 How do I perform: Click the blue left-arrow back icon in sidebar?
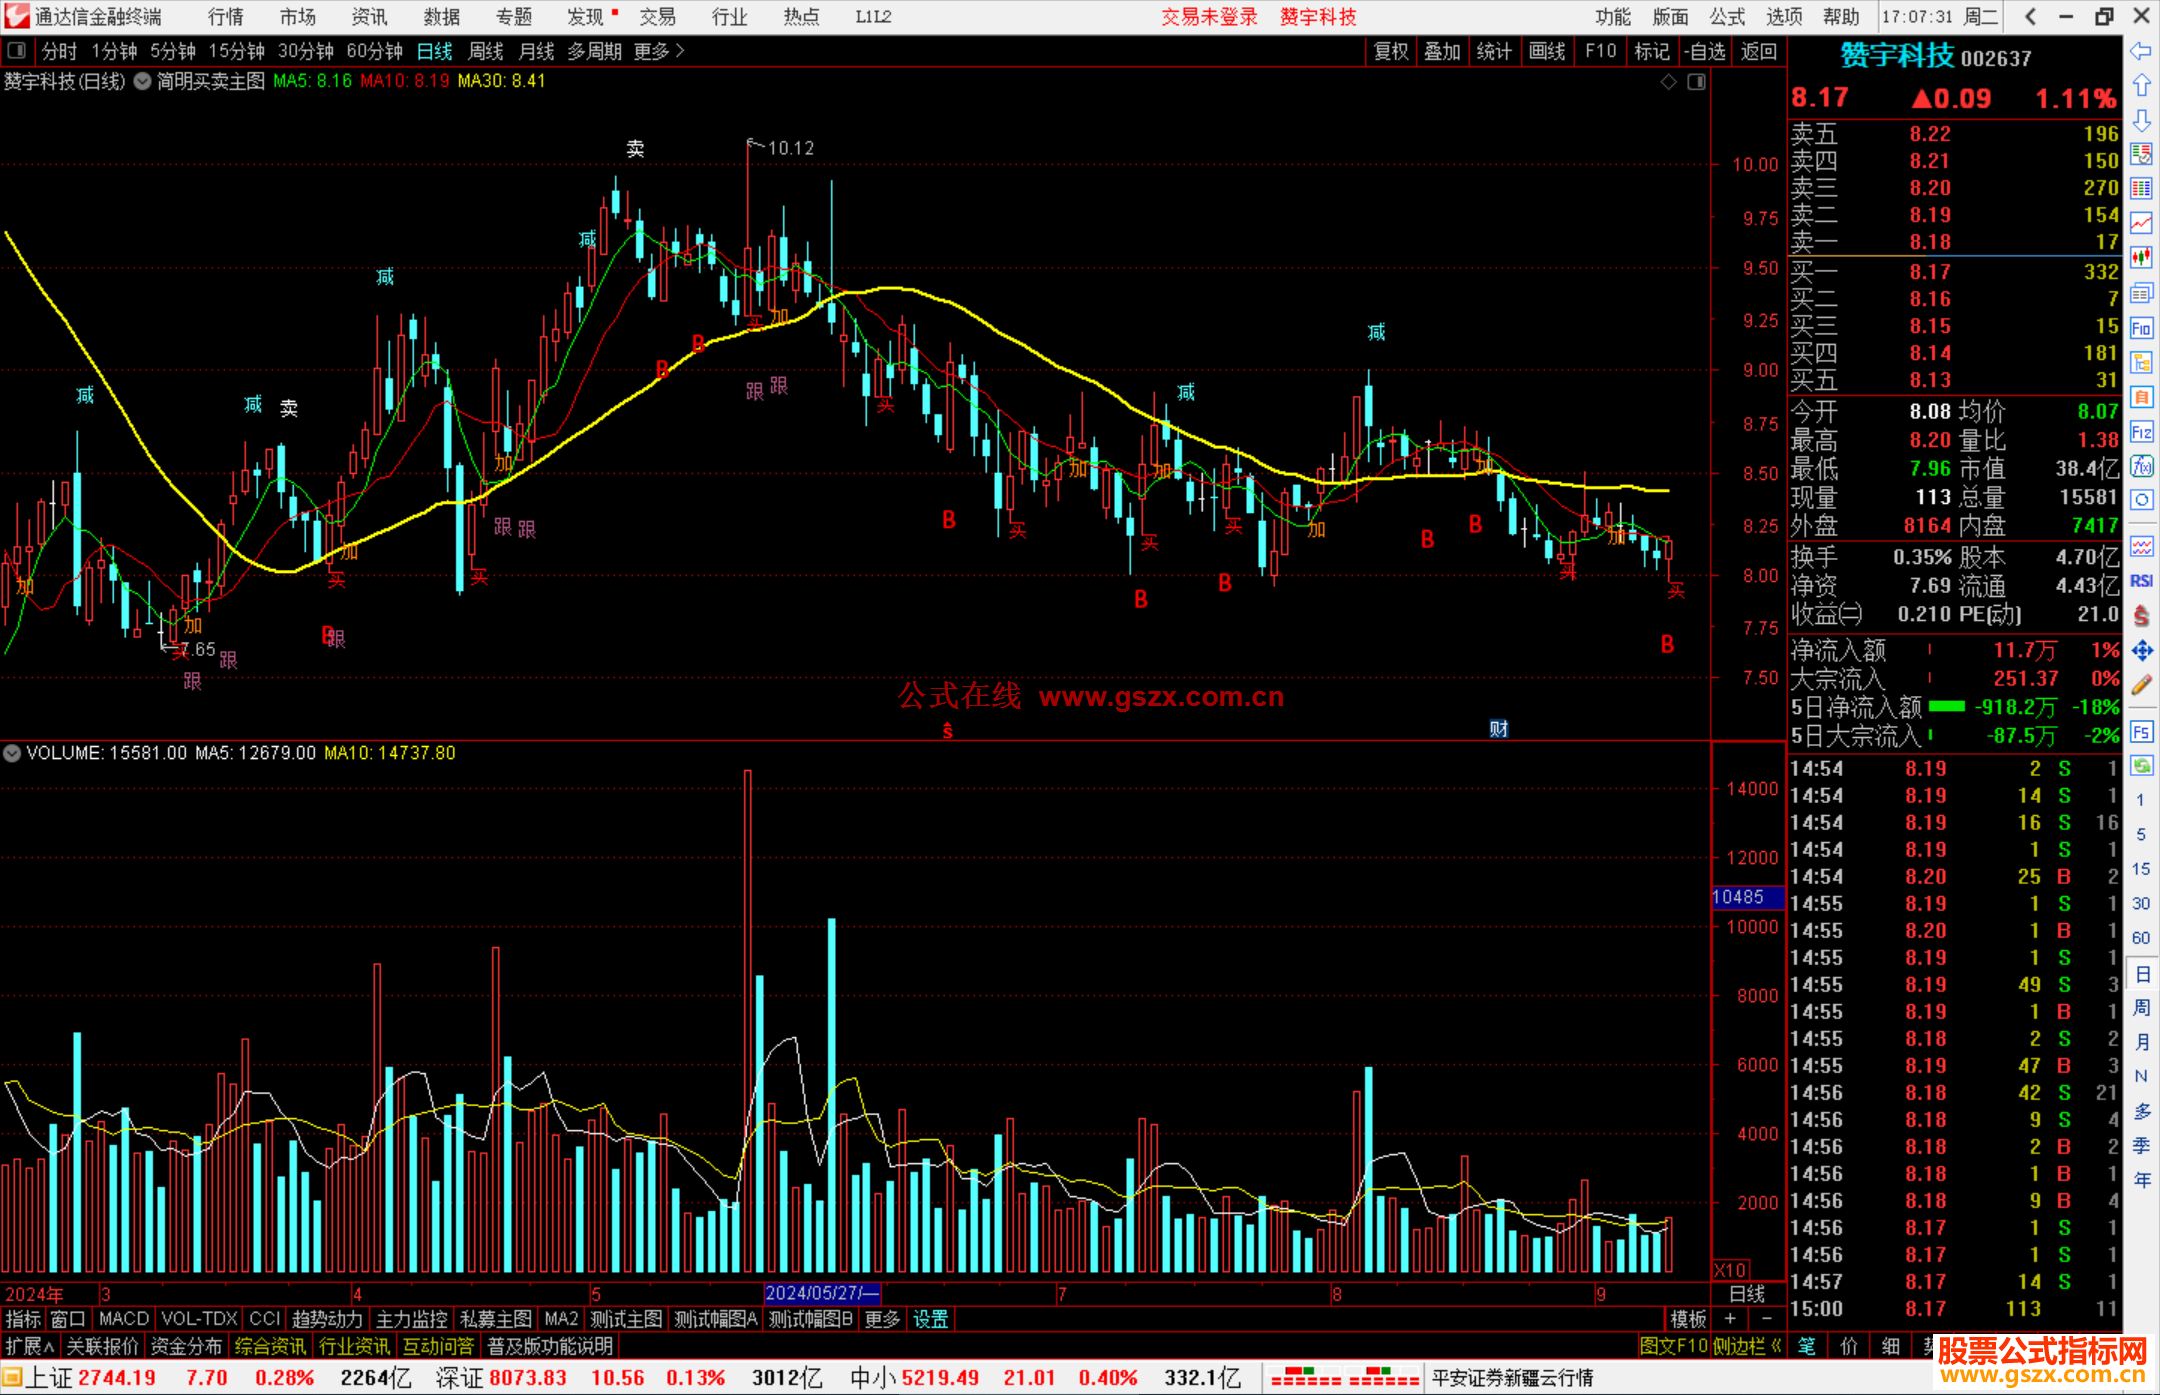tap(2141, 50)
